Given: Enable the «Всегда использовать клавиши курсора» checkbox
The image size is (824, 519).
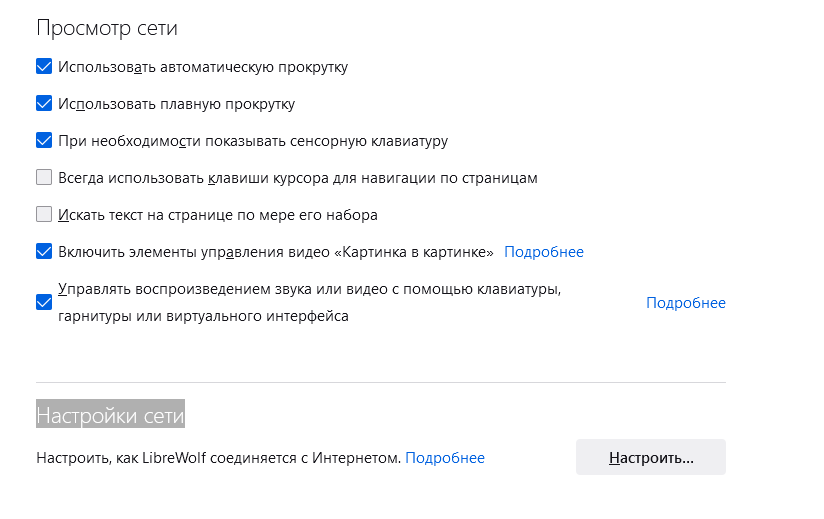Looking at the screenshot, I should [44, 178].
